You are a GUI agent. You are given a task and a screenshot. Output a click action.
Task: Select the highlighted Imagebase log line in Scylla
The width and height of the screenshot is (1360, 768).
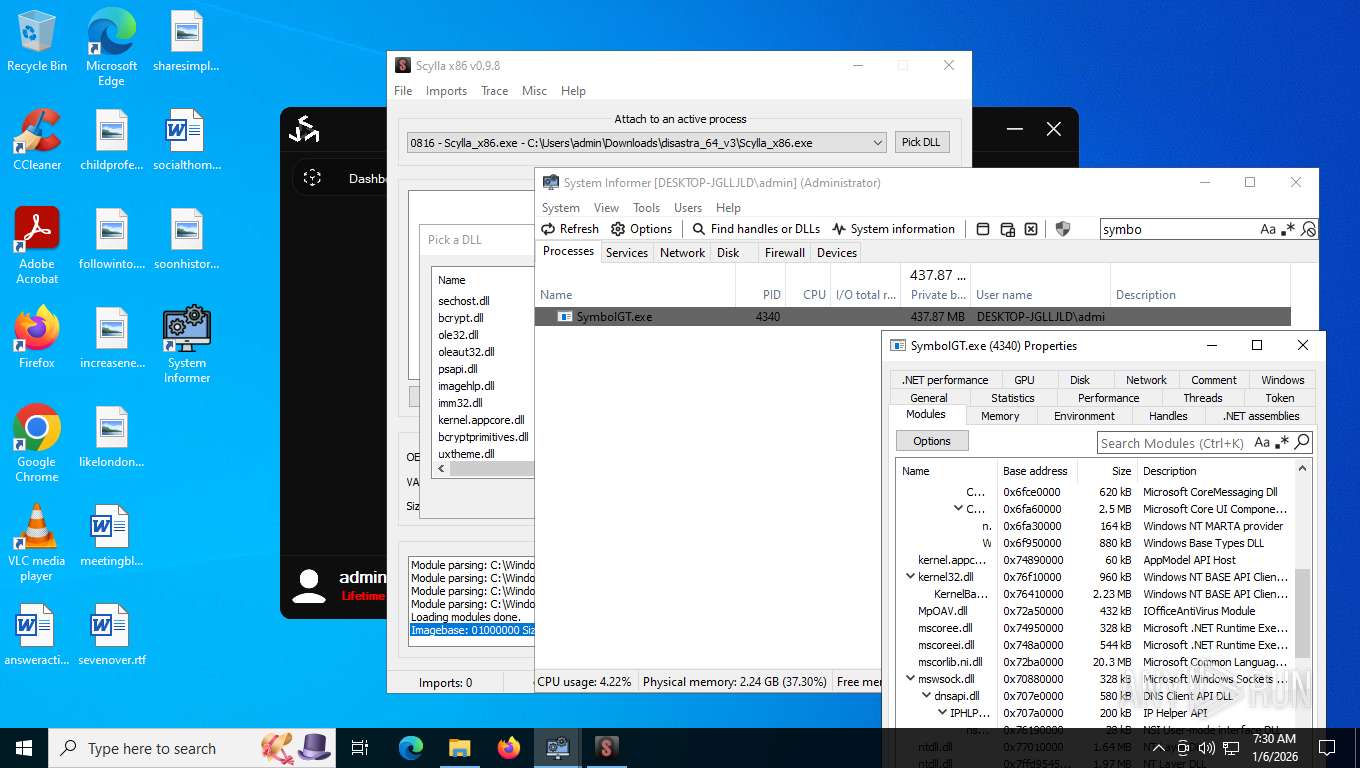[x=472, y=630]
